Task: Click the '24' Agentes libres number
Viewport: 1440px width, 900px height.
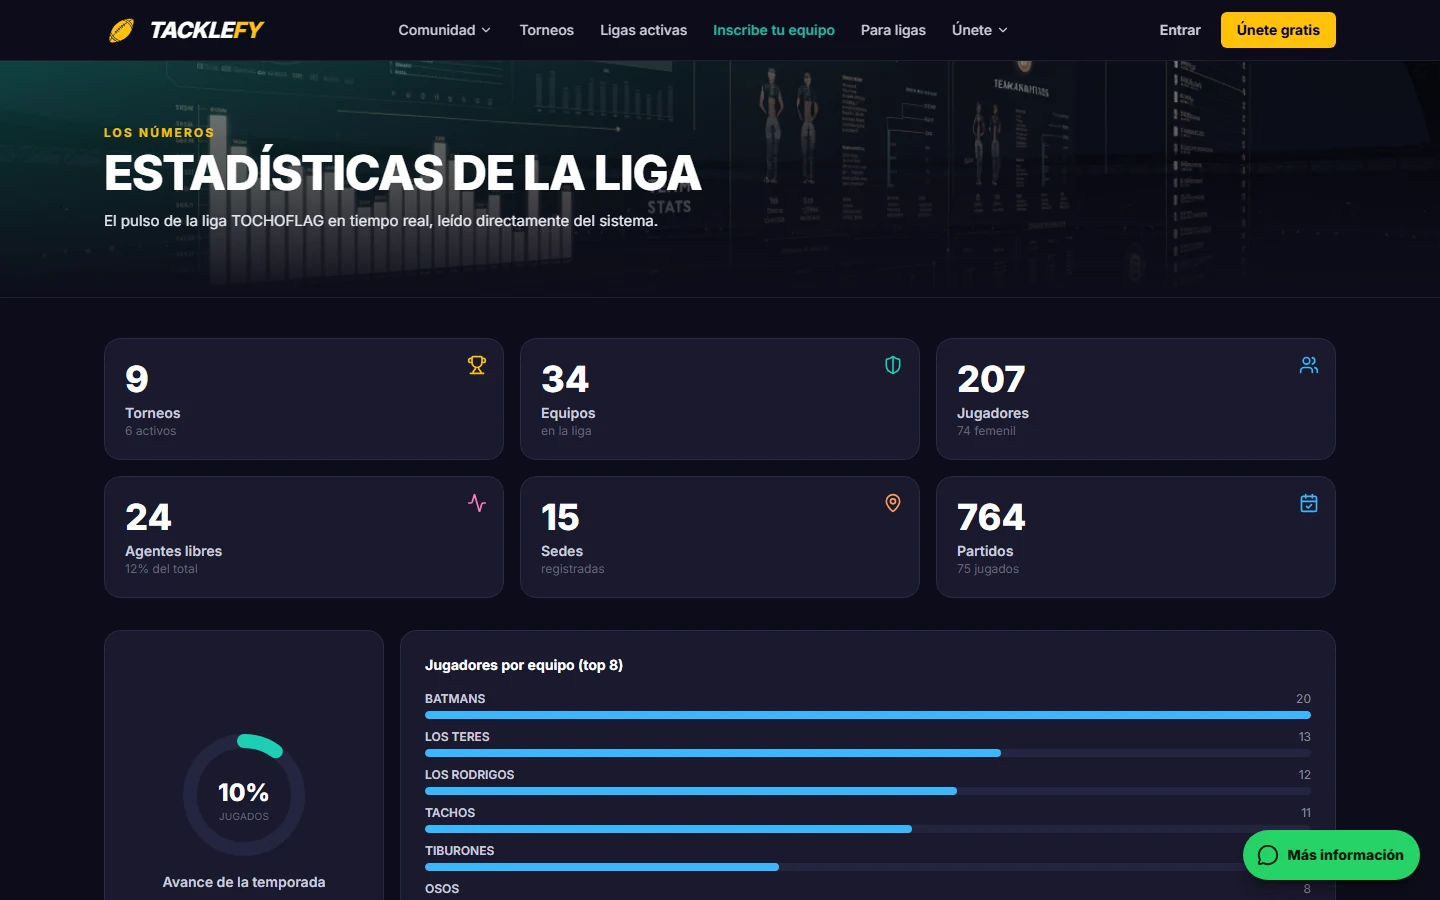Action: (x=148, y=517)
